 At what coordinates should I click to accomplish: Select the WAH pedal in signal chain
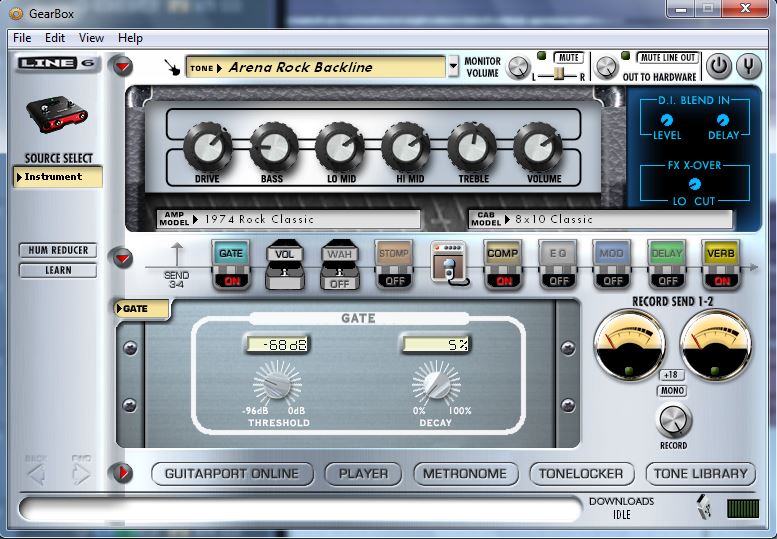tap(339, 265)
